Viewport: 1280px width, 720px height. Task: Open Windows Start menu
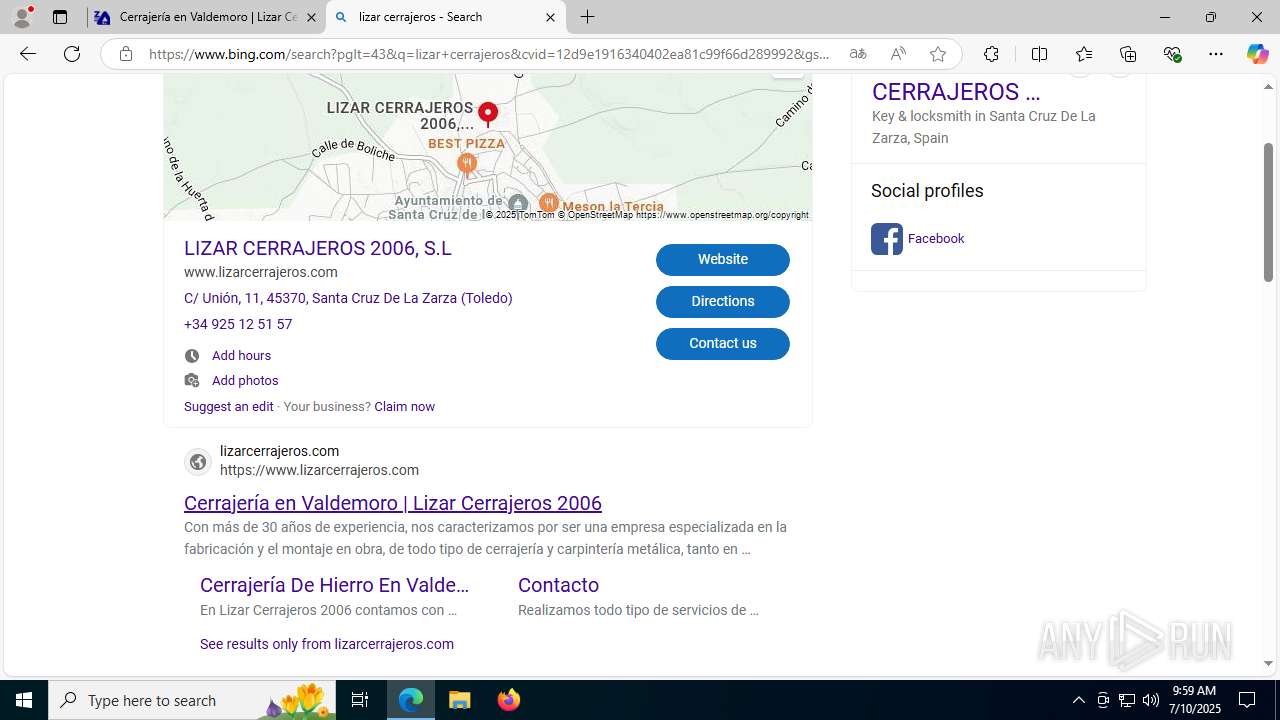coord(24,700)
